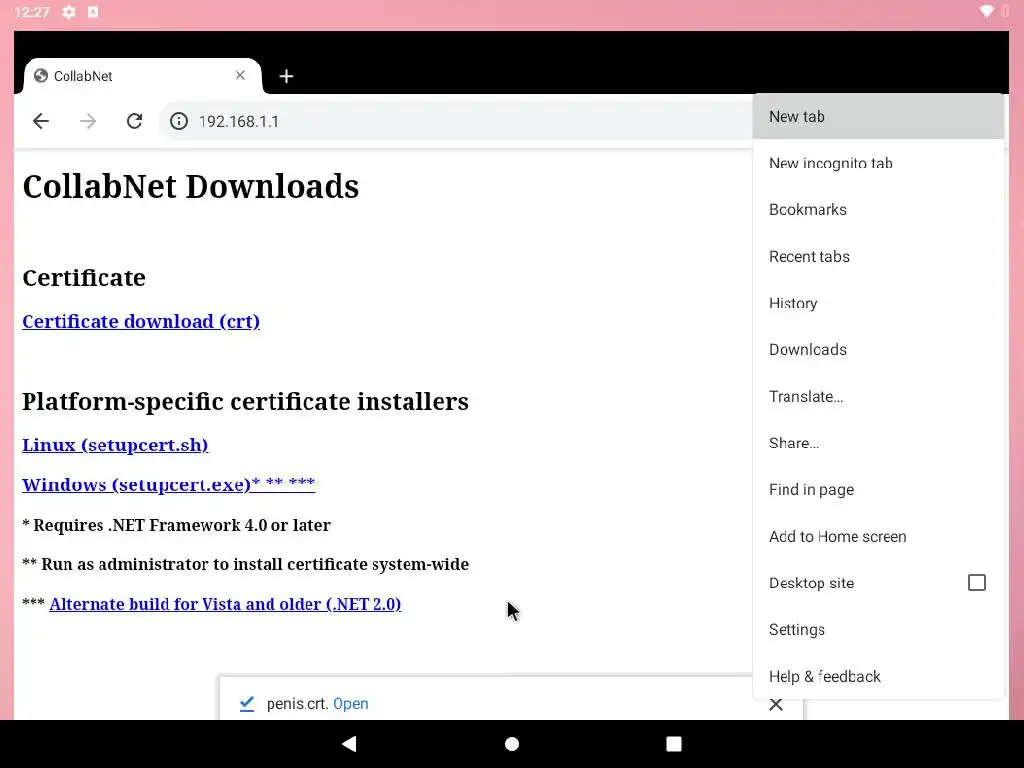Reload the page with the refresh icon

click(x=135, y=121)
